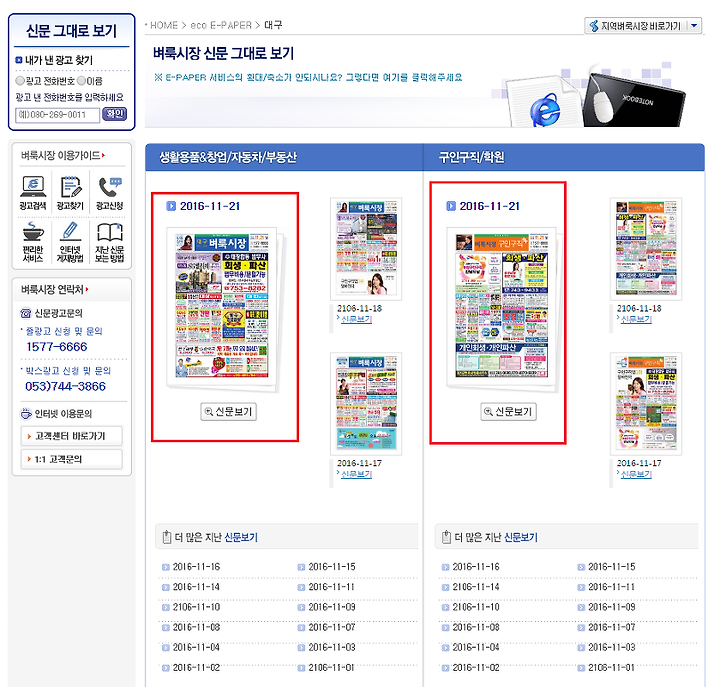The image size is (720, 687).
Task: Click 신문보기 link for 생활용품 2016-11-17
Action: (x=356, y=474)
